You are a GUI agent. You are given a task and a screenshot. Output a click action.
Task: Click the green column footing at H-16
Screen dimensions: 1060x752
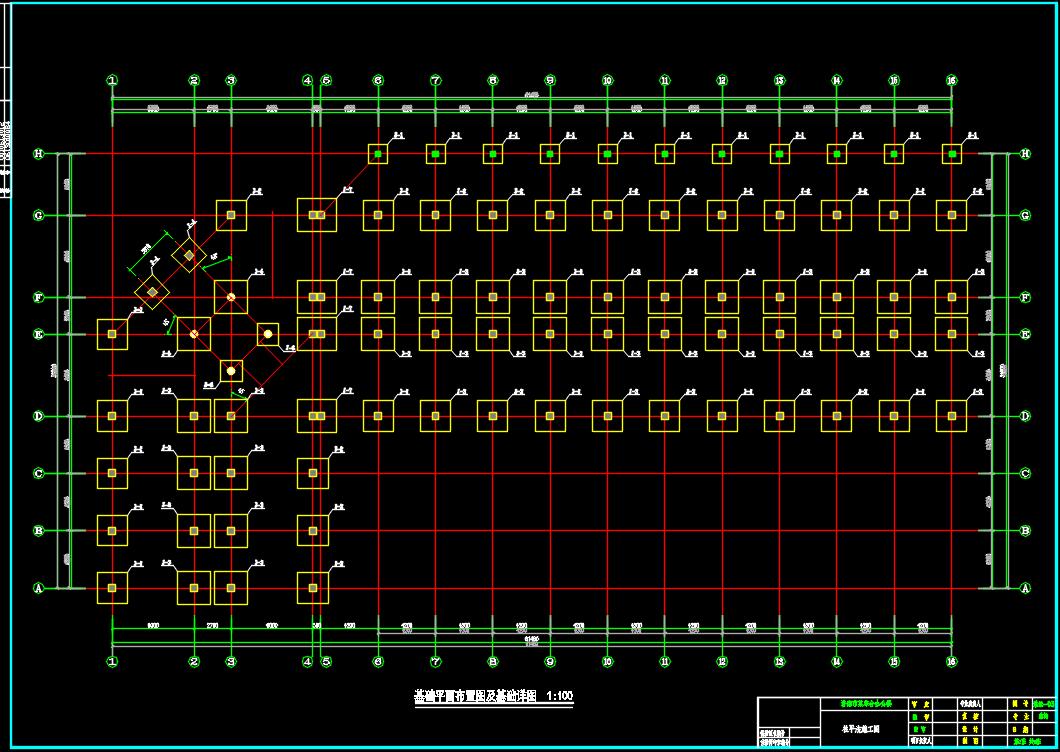(952, 154)
